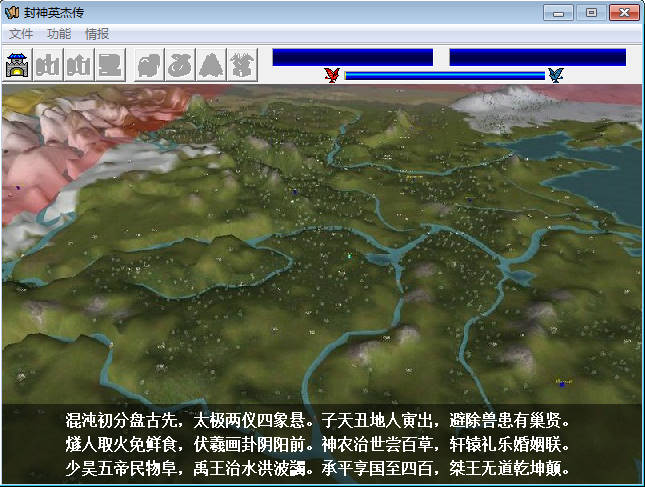This screenshot has width=645, height=487.
Task: Click the 封神英杰传 title bar app icon
Action: tap(12, 13)
